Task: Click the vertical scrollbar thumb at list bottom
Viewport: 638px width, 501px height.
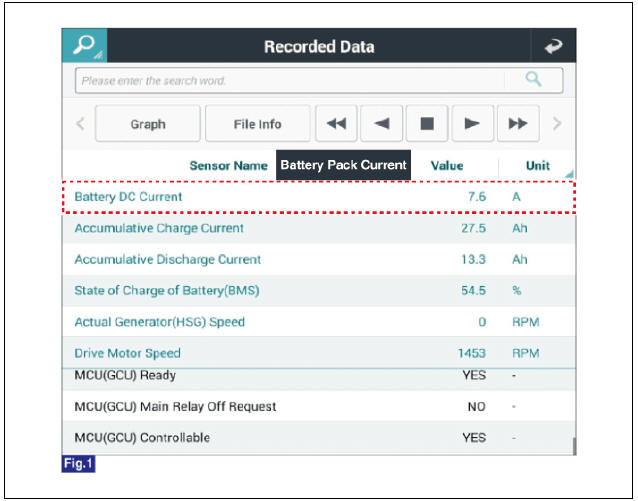Action: pos(574,446)
